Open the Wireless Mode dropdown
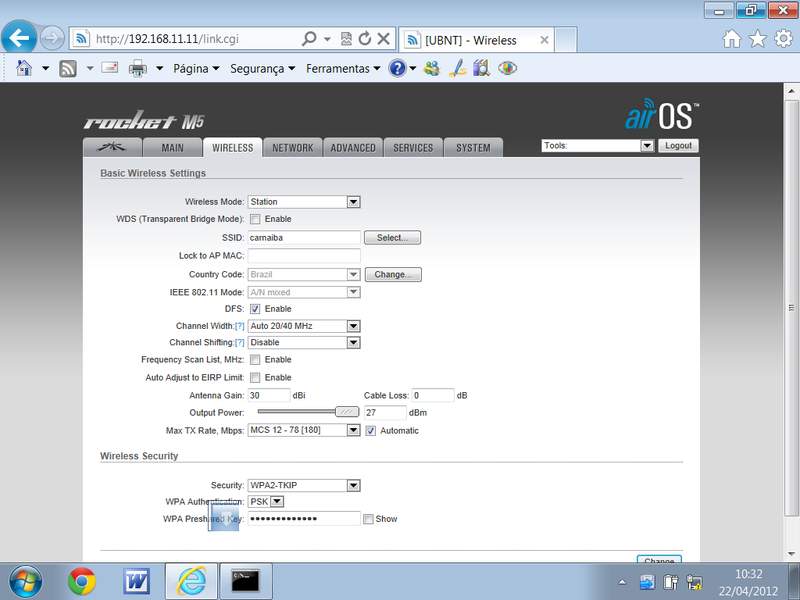This screenshot has height=600, width=800. [304, 202]
